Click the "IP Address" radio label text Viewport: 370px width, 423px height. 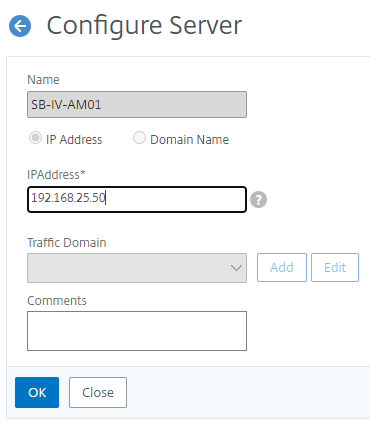pyautogui.click(x=74, y=139)
